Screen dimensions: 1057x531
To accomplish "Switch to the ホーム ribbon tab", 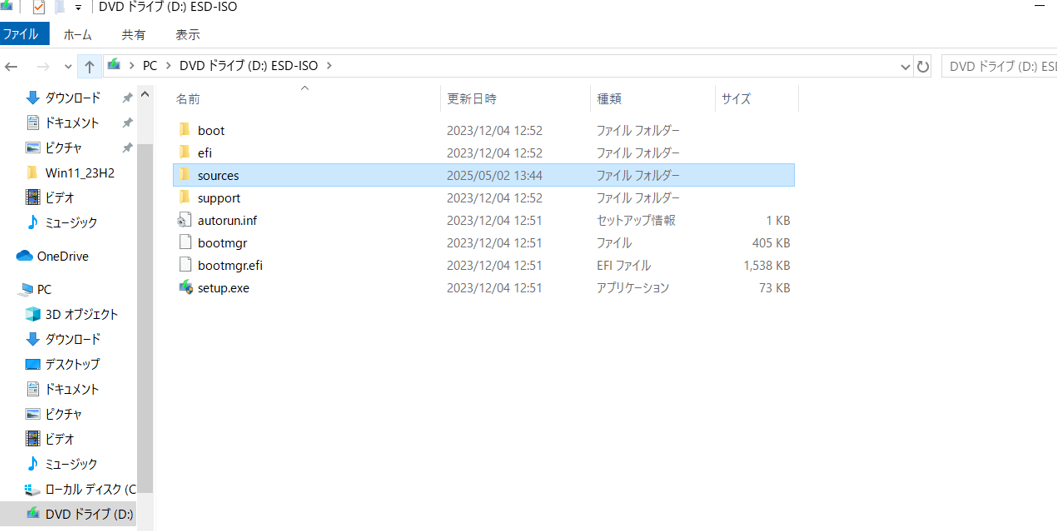I will 78,34.
